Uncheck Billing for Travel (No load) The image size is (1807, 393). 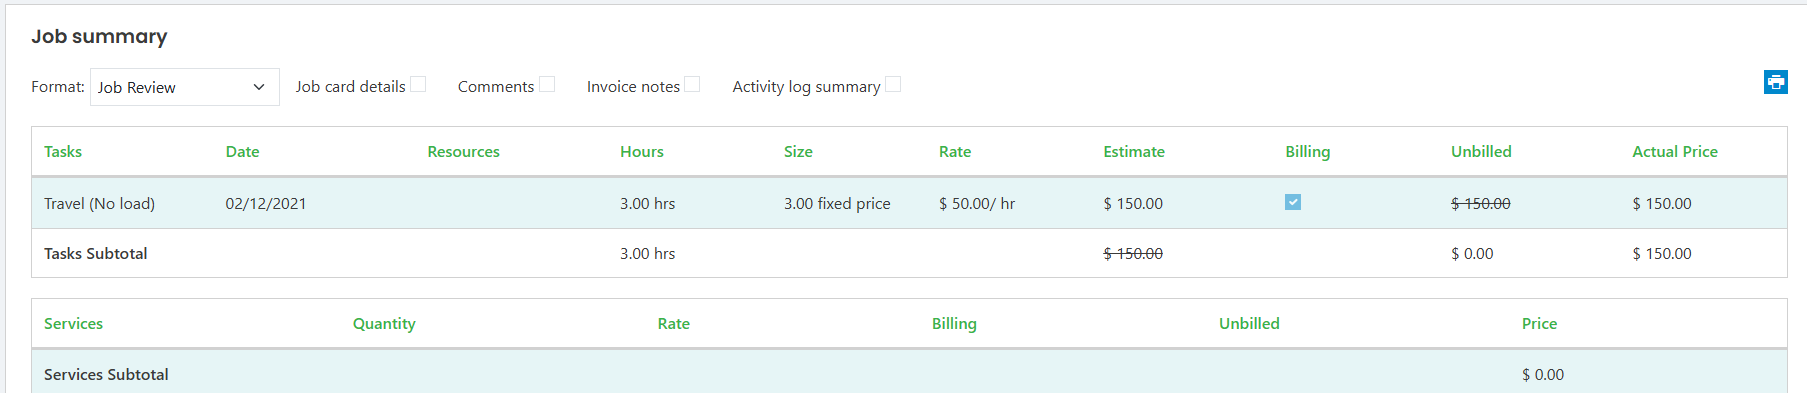1293,202
